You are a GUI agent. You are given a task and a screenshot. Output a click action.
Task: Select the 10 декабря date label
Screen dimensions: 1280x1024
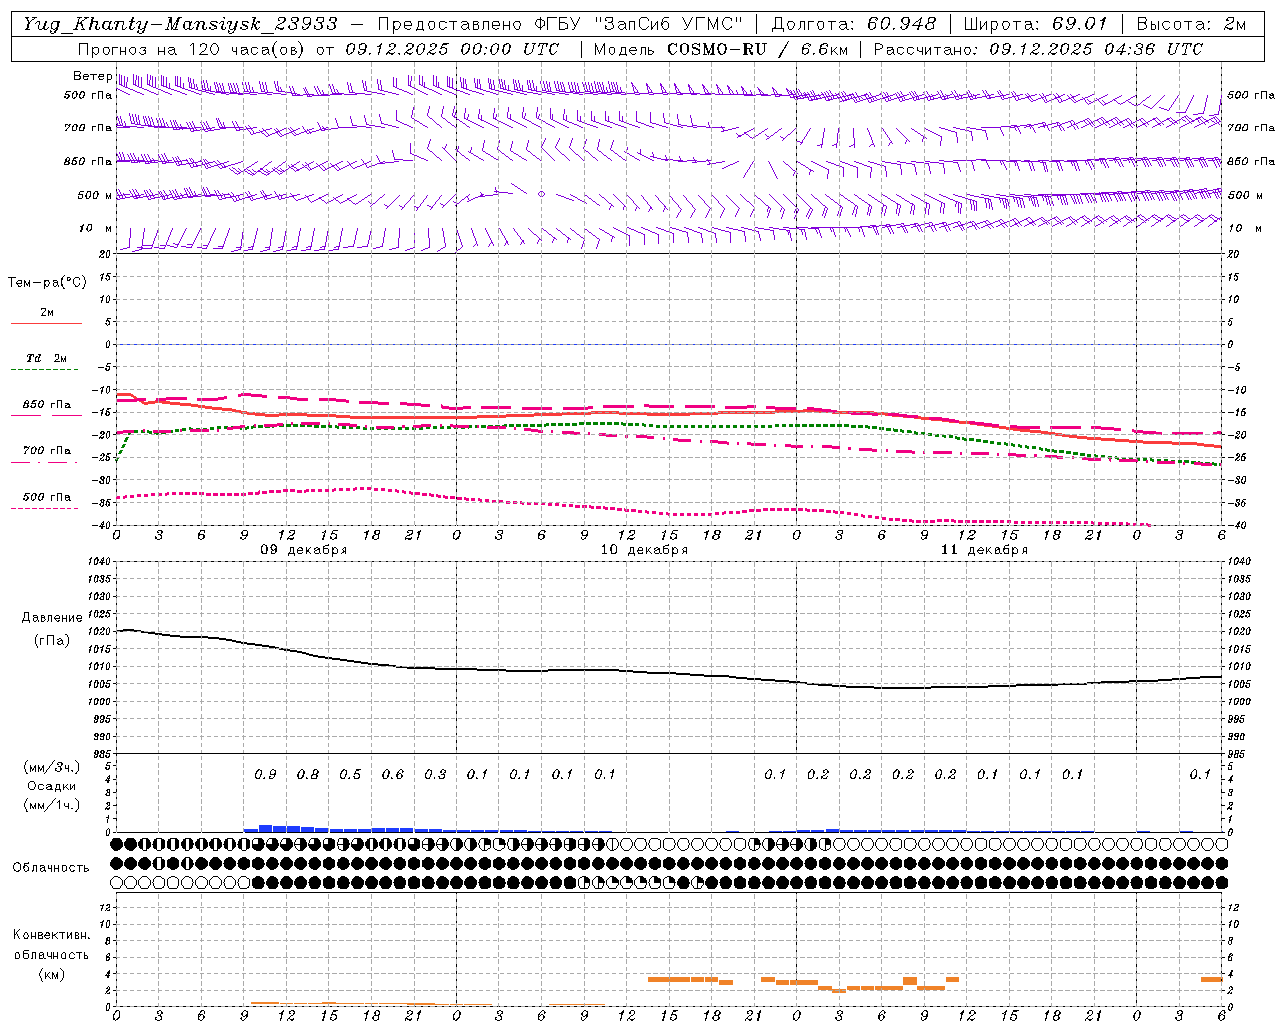coord(644,550)
